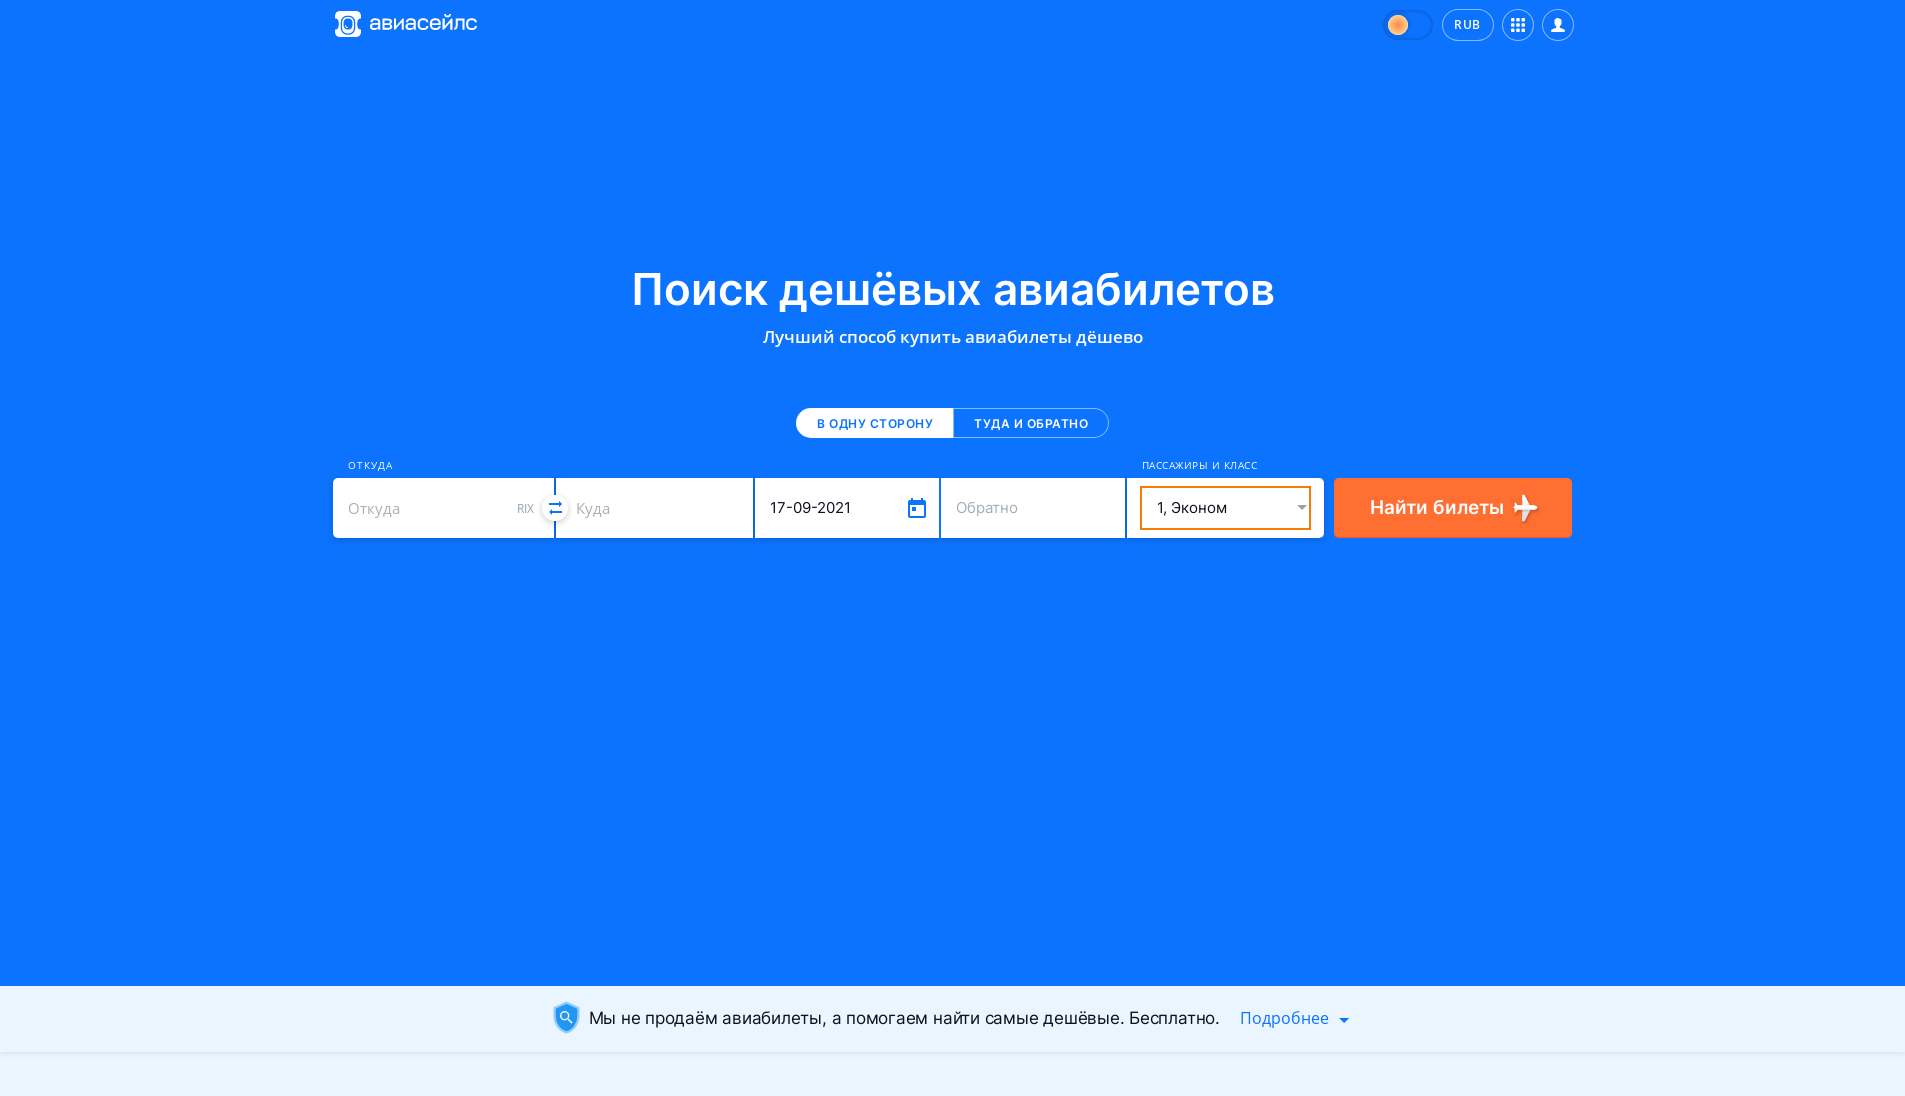Click the RIX airport code label
Image resolution: width=1905 pixels, height=1096 pixels.
525,509
